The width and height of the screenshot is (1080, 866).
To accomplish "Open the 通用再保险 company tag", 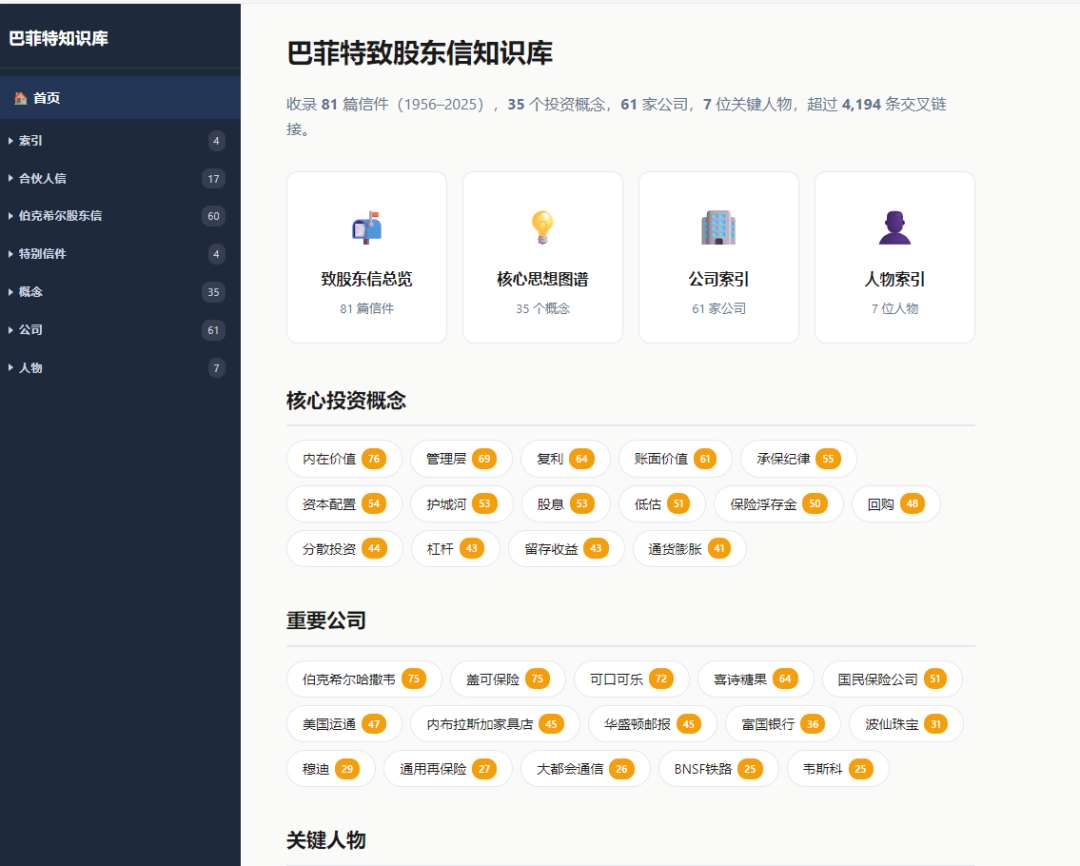I will click(x=448, y=768).
